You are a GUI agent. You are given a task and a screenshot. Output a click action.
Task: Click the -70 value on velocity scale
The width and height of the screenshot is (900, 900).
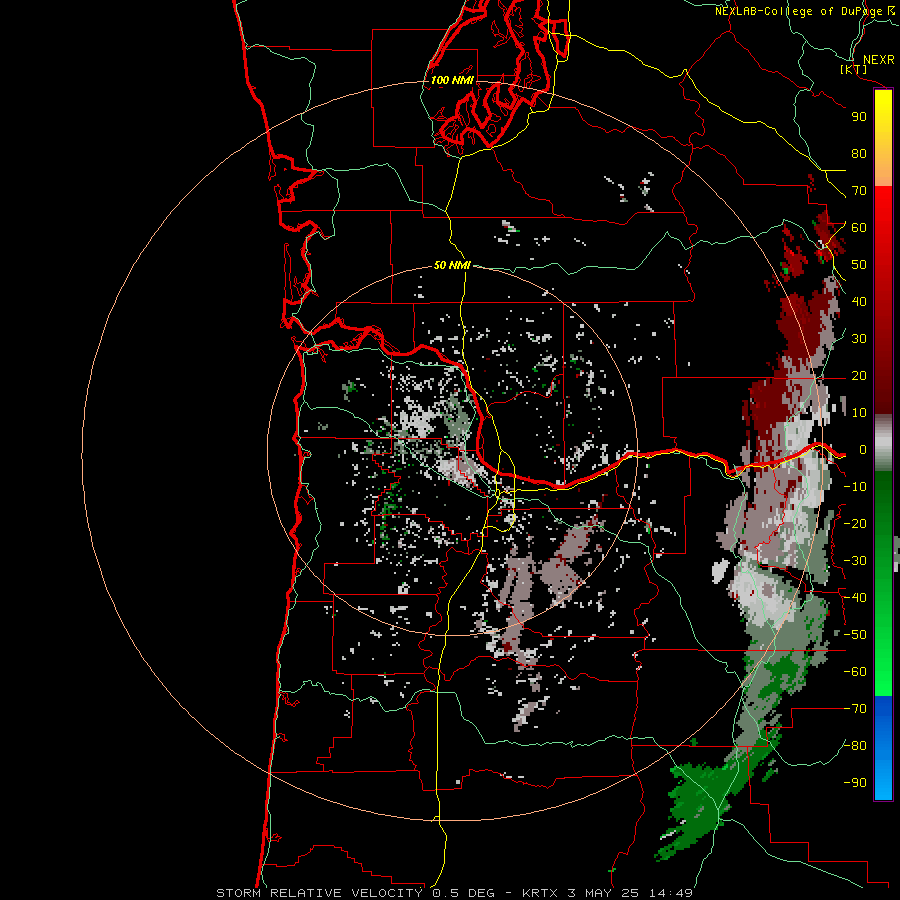click(855, 709)
